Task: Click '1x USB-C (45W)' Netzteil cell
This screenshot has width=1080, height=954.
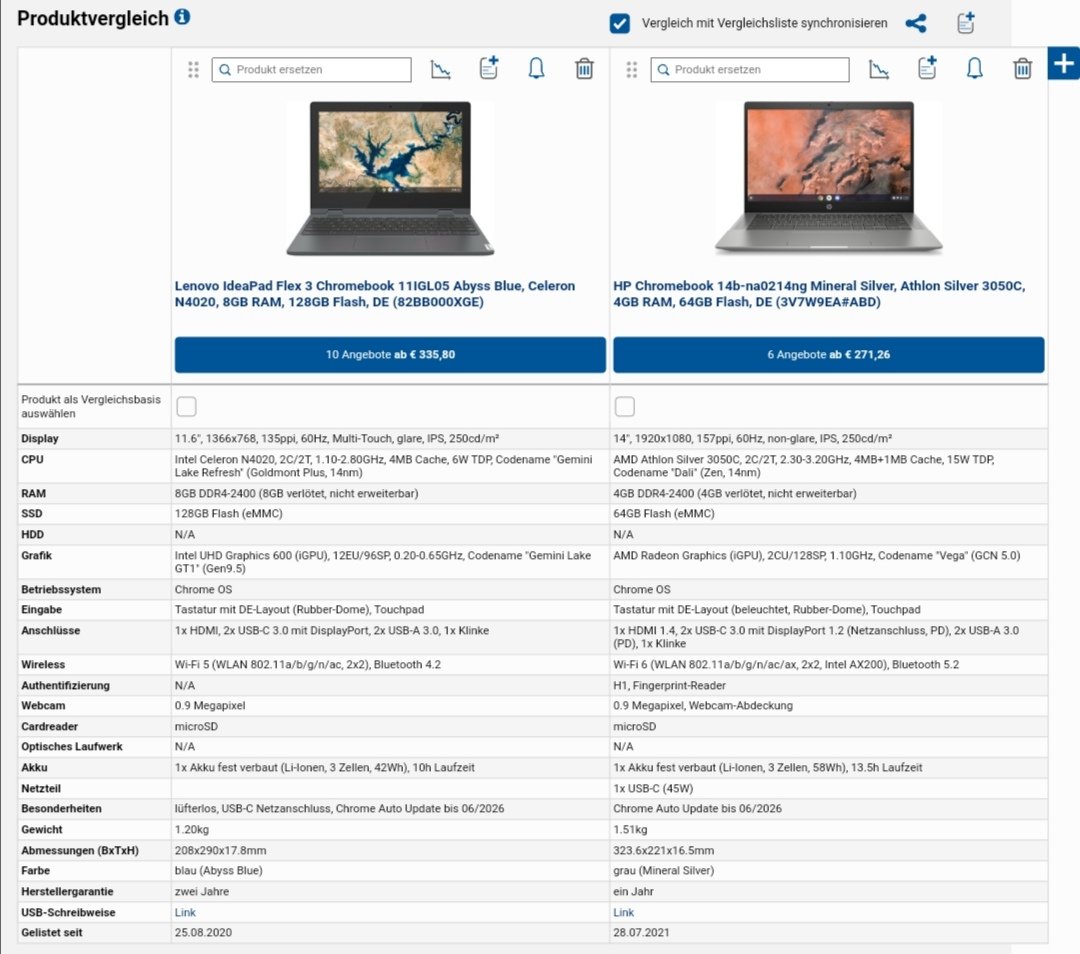Action: click(x=654, y=788)
